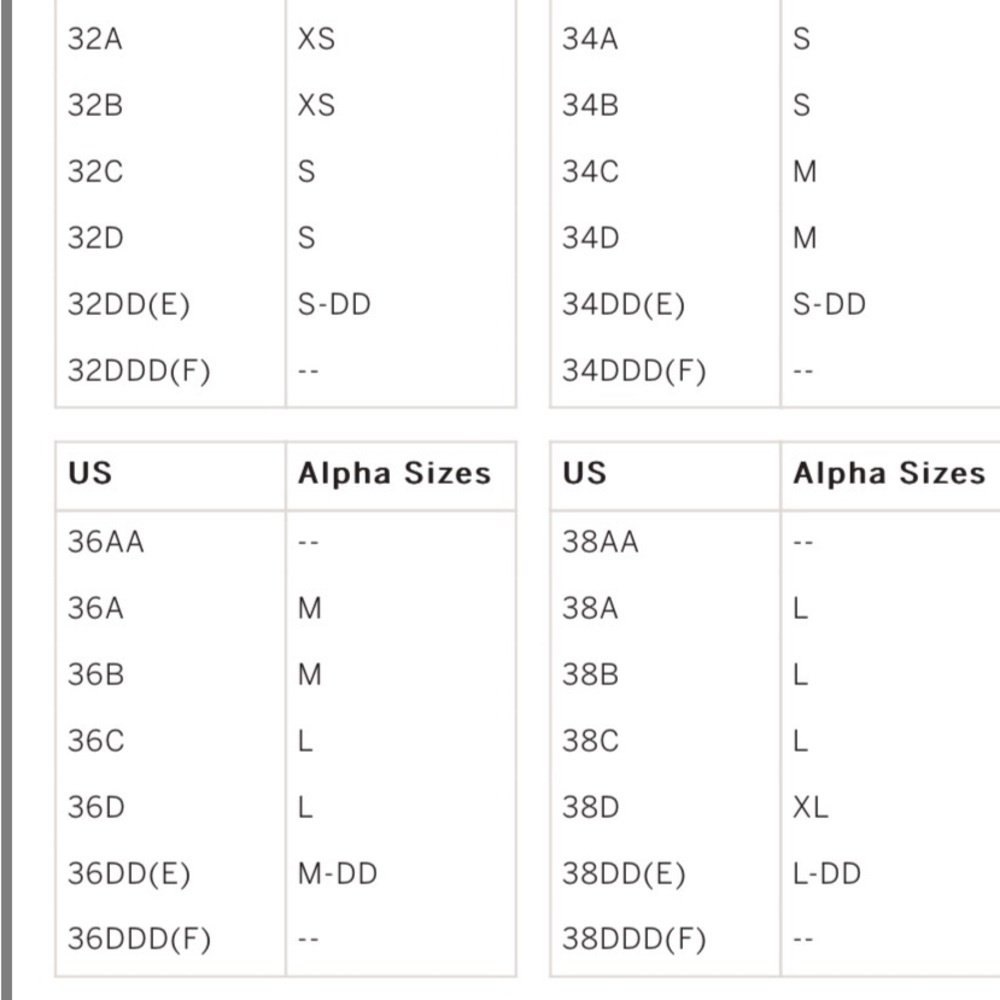Click the M value next to 34D
This screenshot has width=1000, height=1000.
pyautogui.click(x=805, y=238)
